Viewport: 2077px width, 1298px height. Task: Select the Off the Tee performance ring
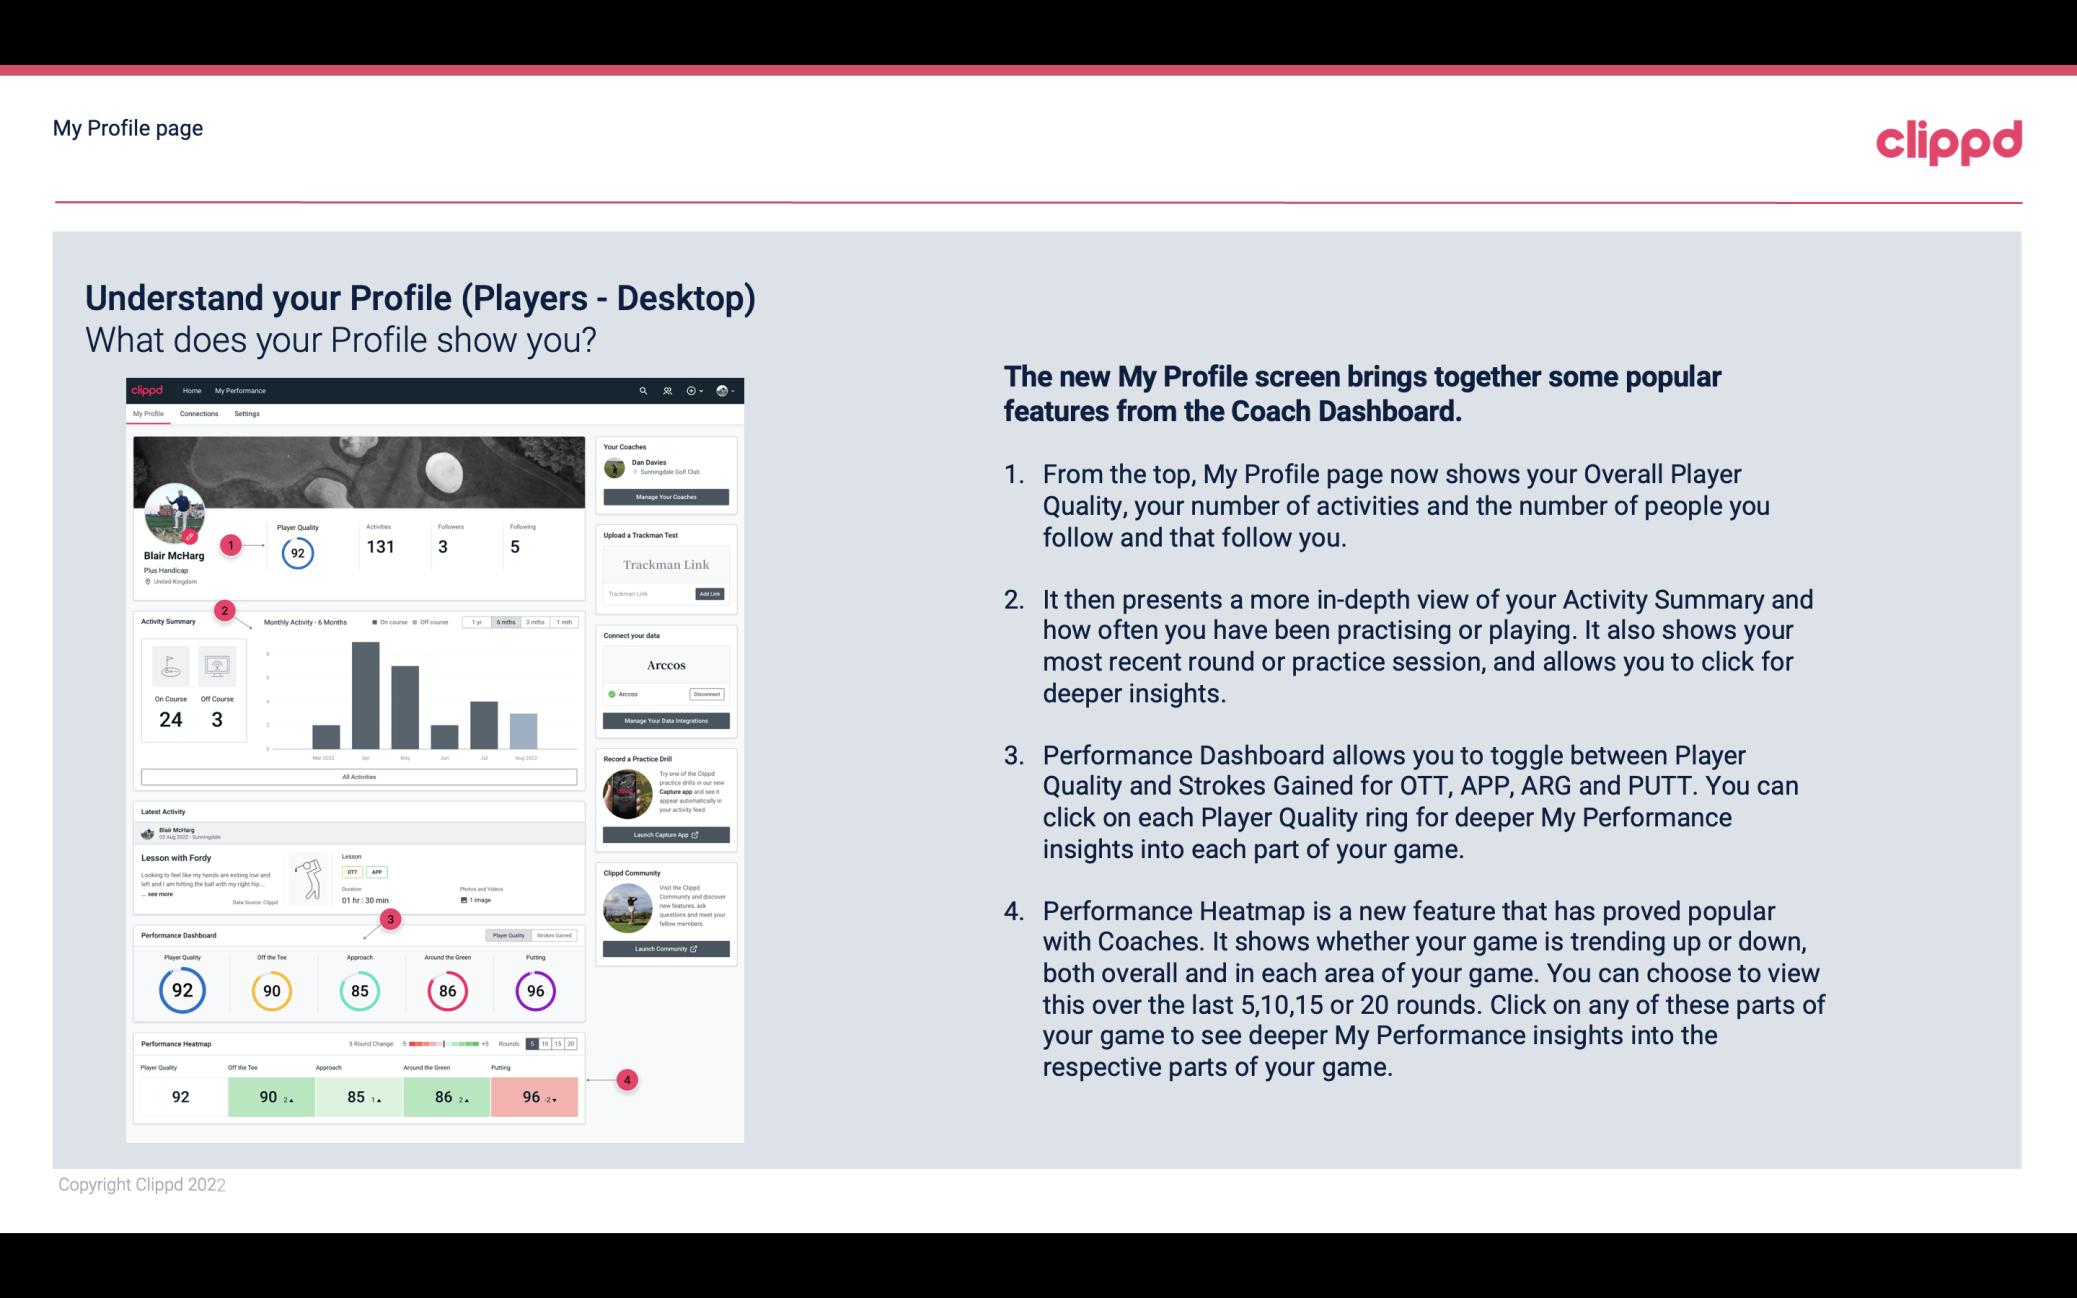pyautogui.click(x=271, y=988)
